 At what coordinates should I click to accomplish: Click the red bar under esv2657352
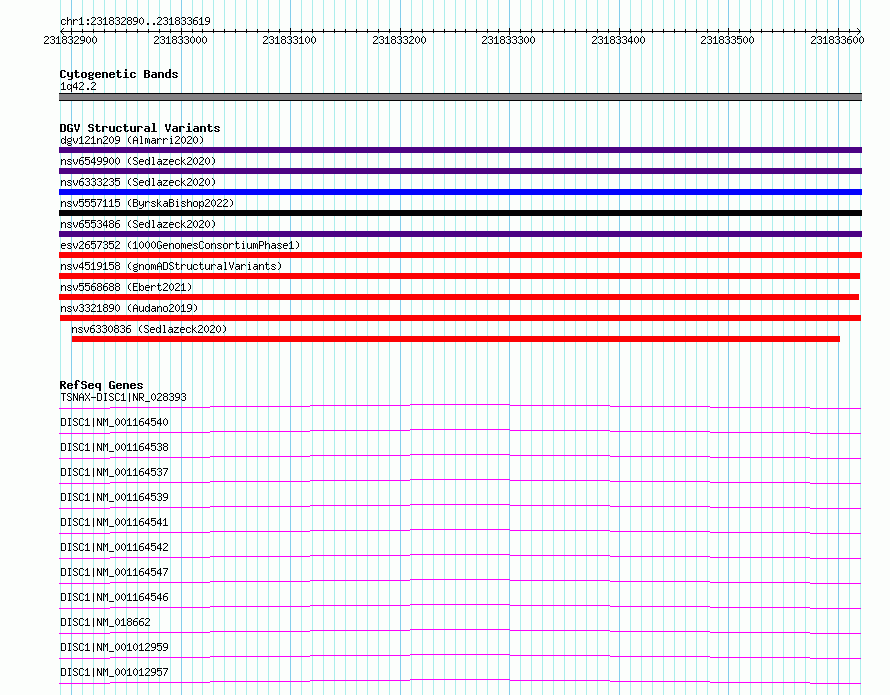(x=460, y=255)
